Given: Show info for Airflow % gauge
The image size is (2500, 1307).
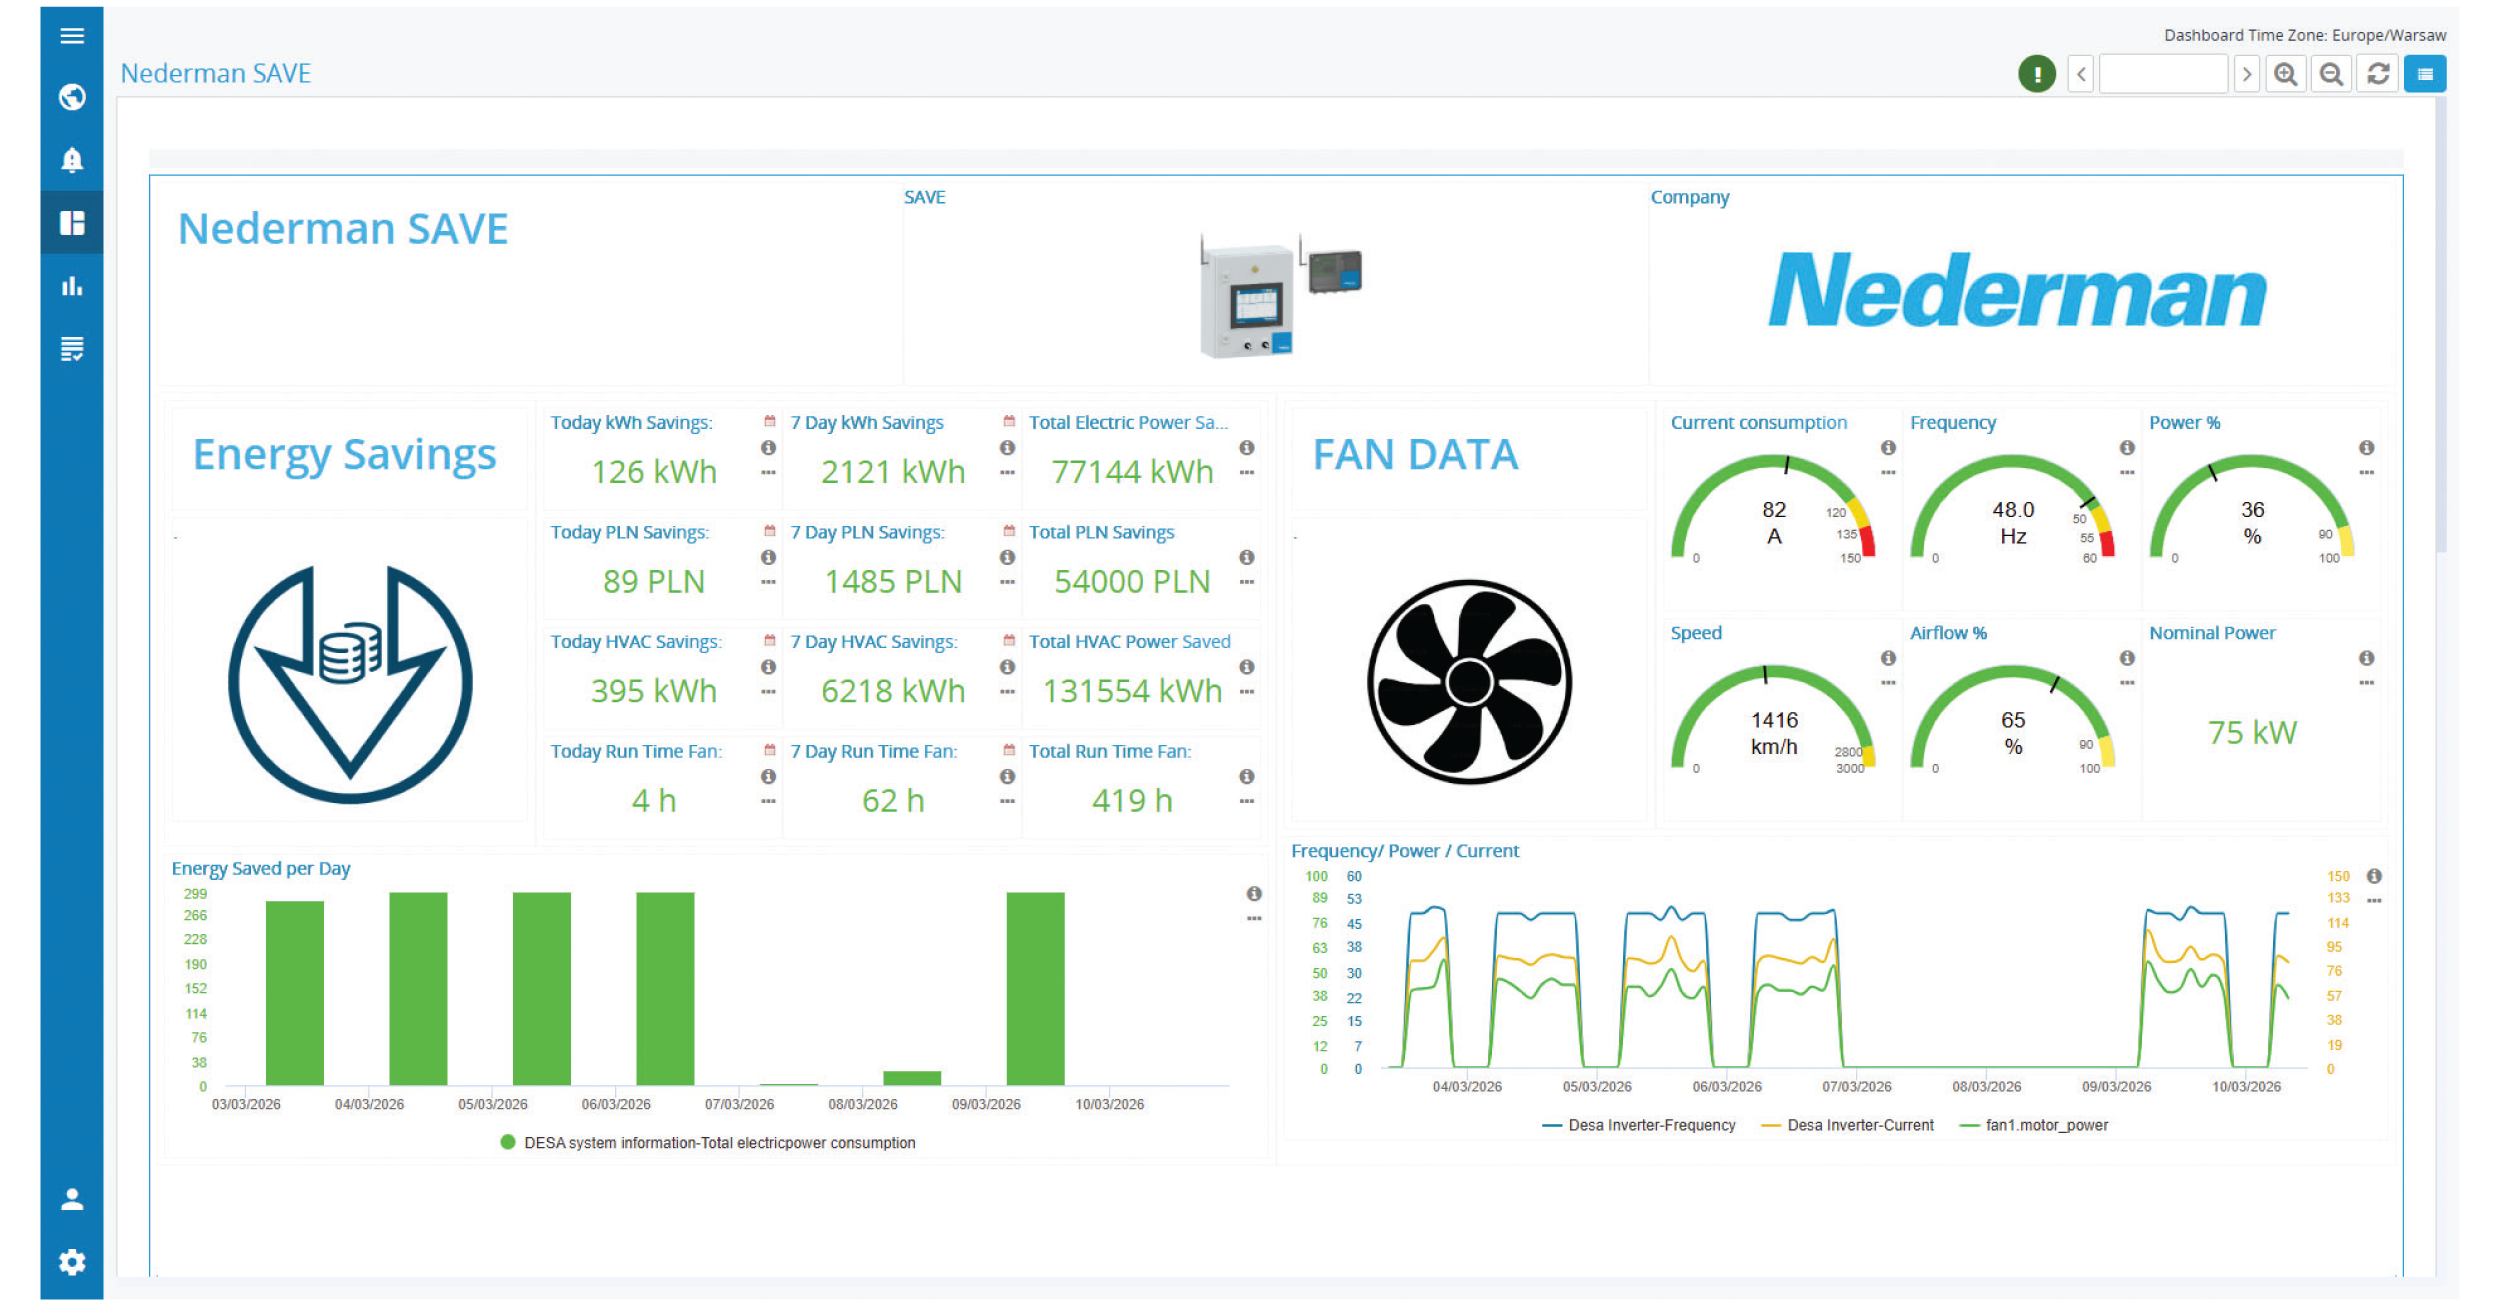Looking at the screenshot, I should pos(2127,658).
